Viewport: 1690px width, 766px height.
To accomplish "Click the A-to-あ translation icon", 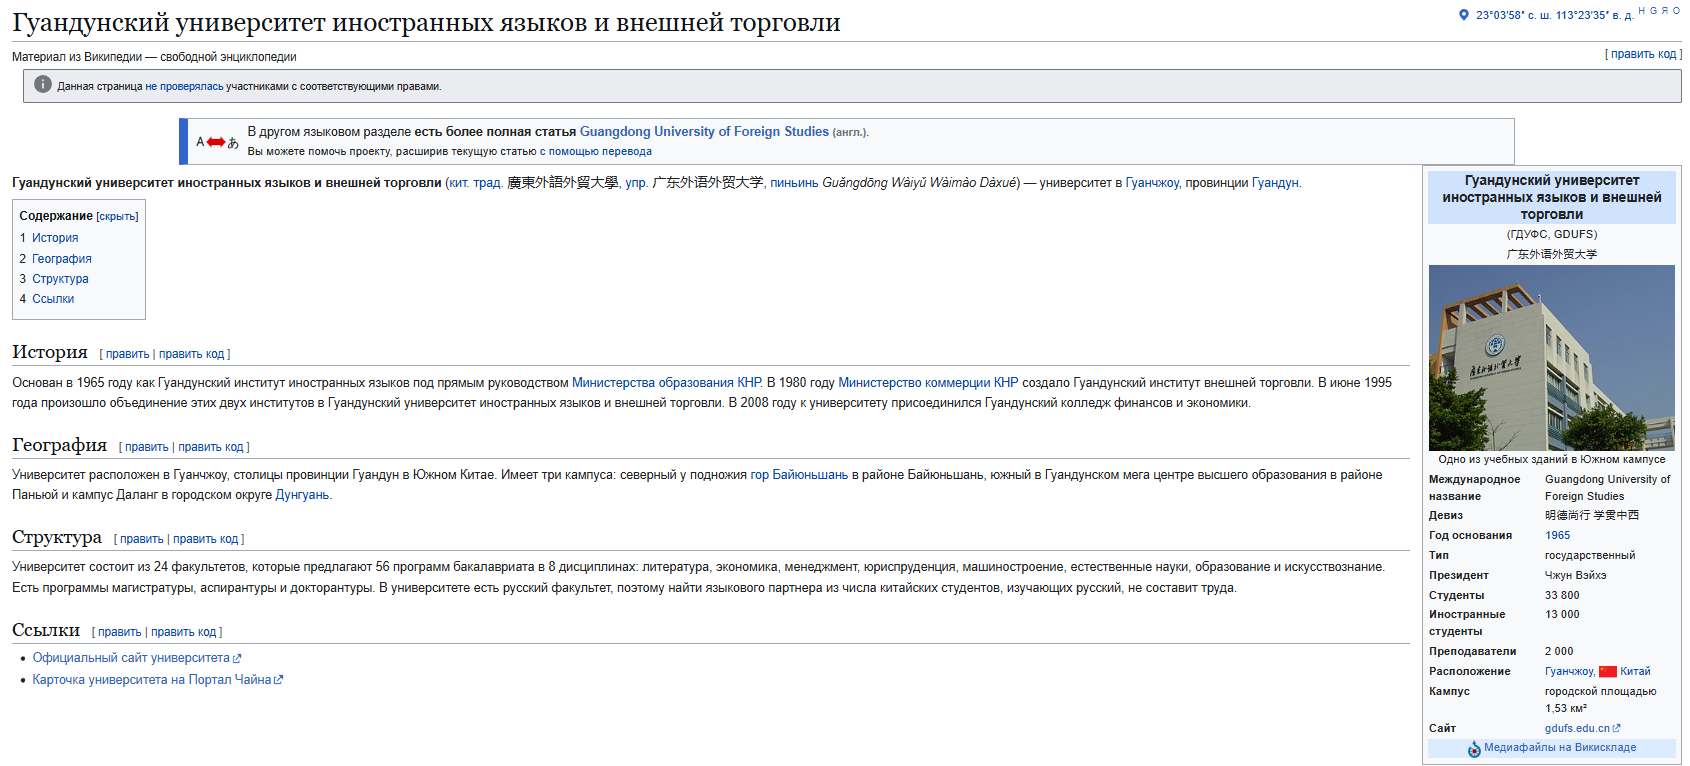I will point(217,142).
